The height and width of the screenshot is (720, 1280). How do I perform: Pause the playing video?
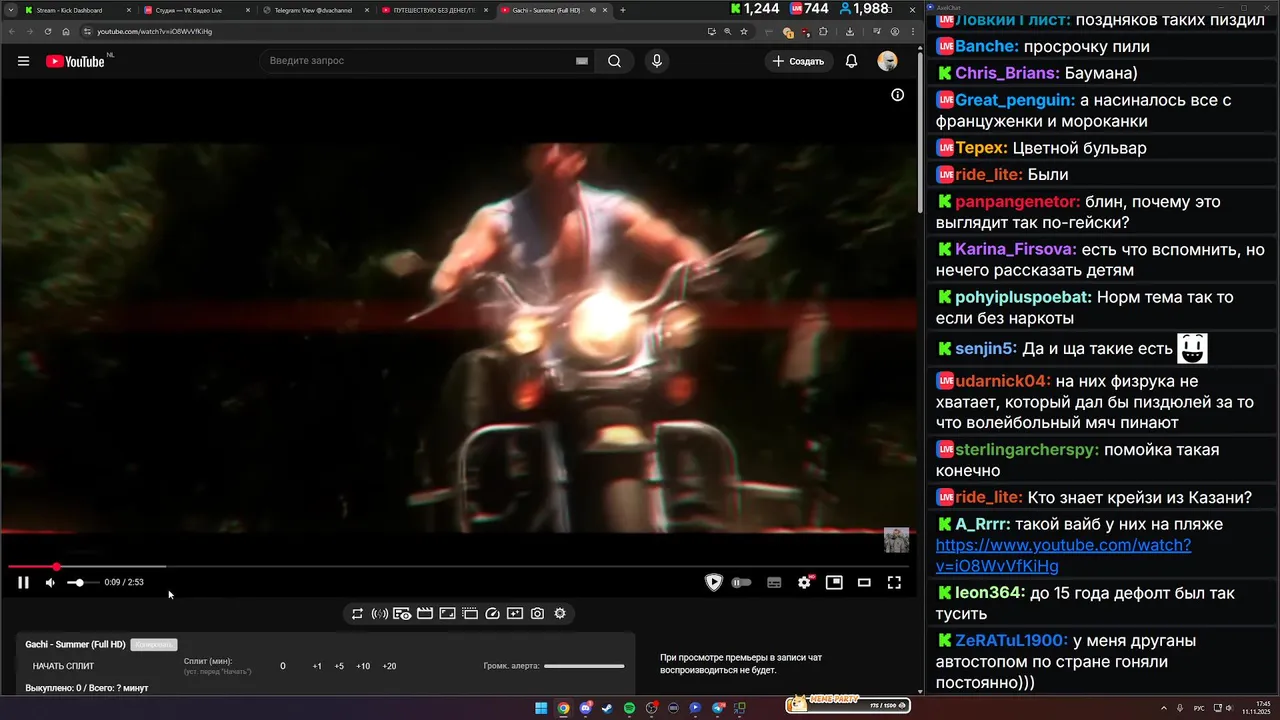23,582
